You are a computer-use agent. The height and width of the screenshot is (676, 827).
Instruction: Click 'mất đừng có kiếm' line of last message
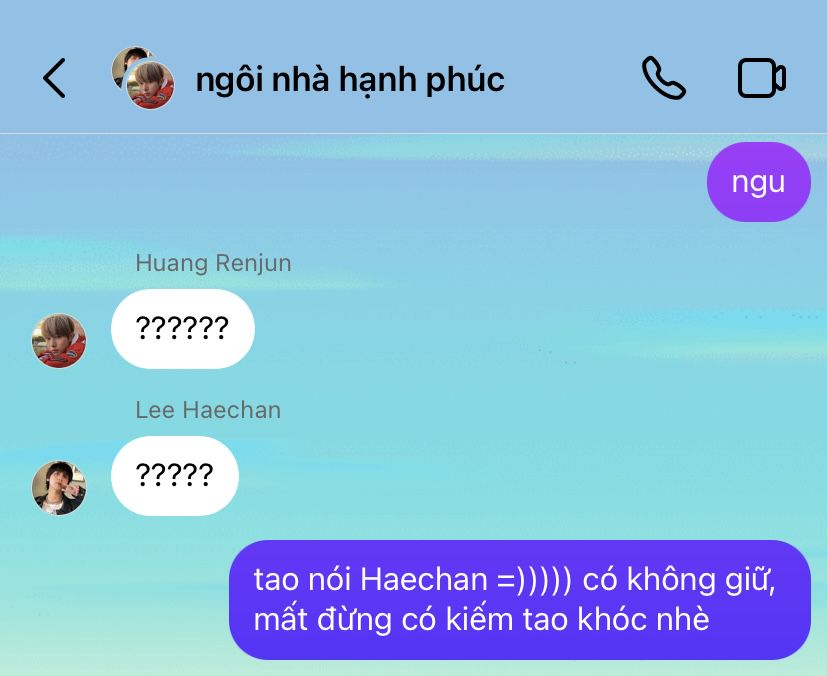[383, 619]
